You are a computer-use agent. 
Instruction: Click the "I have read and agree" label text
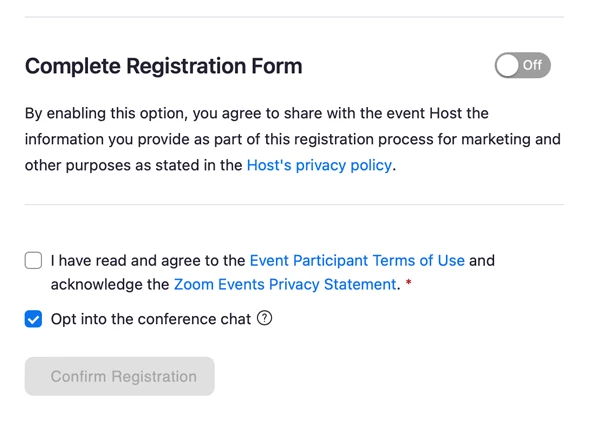148,261
